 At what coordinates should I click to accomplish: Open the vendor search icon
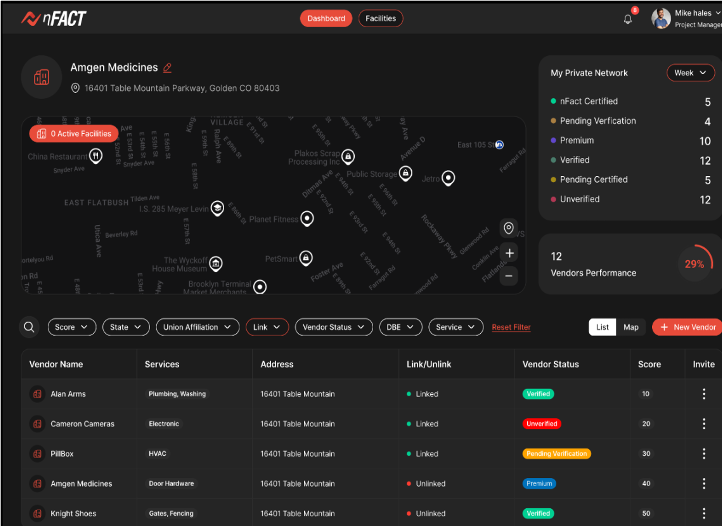(29, 327)
